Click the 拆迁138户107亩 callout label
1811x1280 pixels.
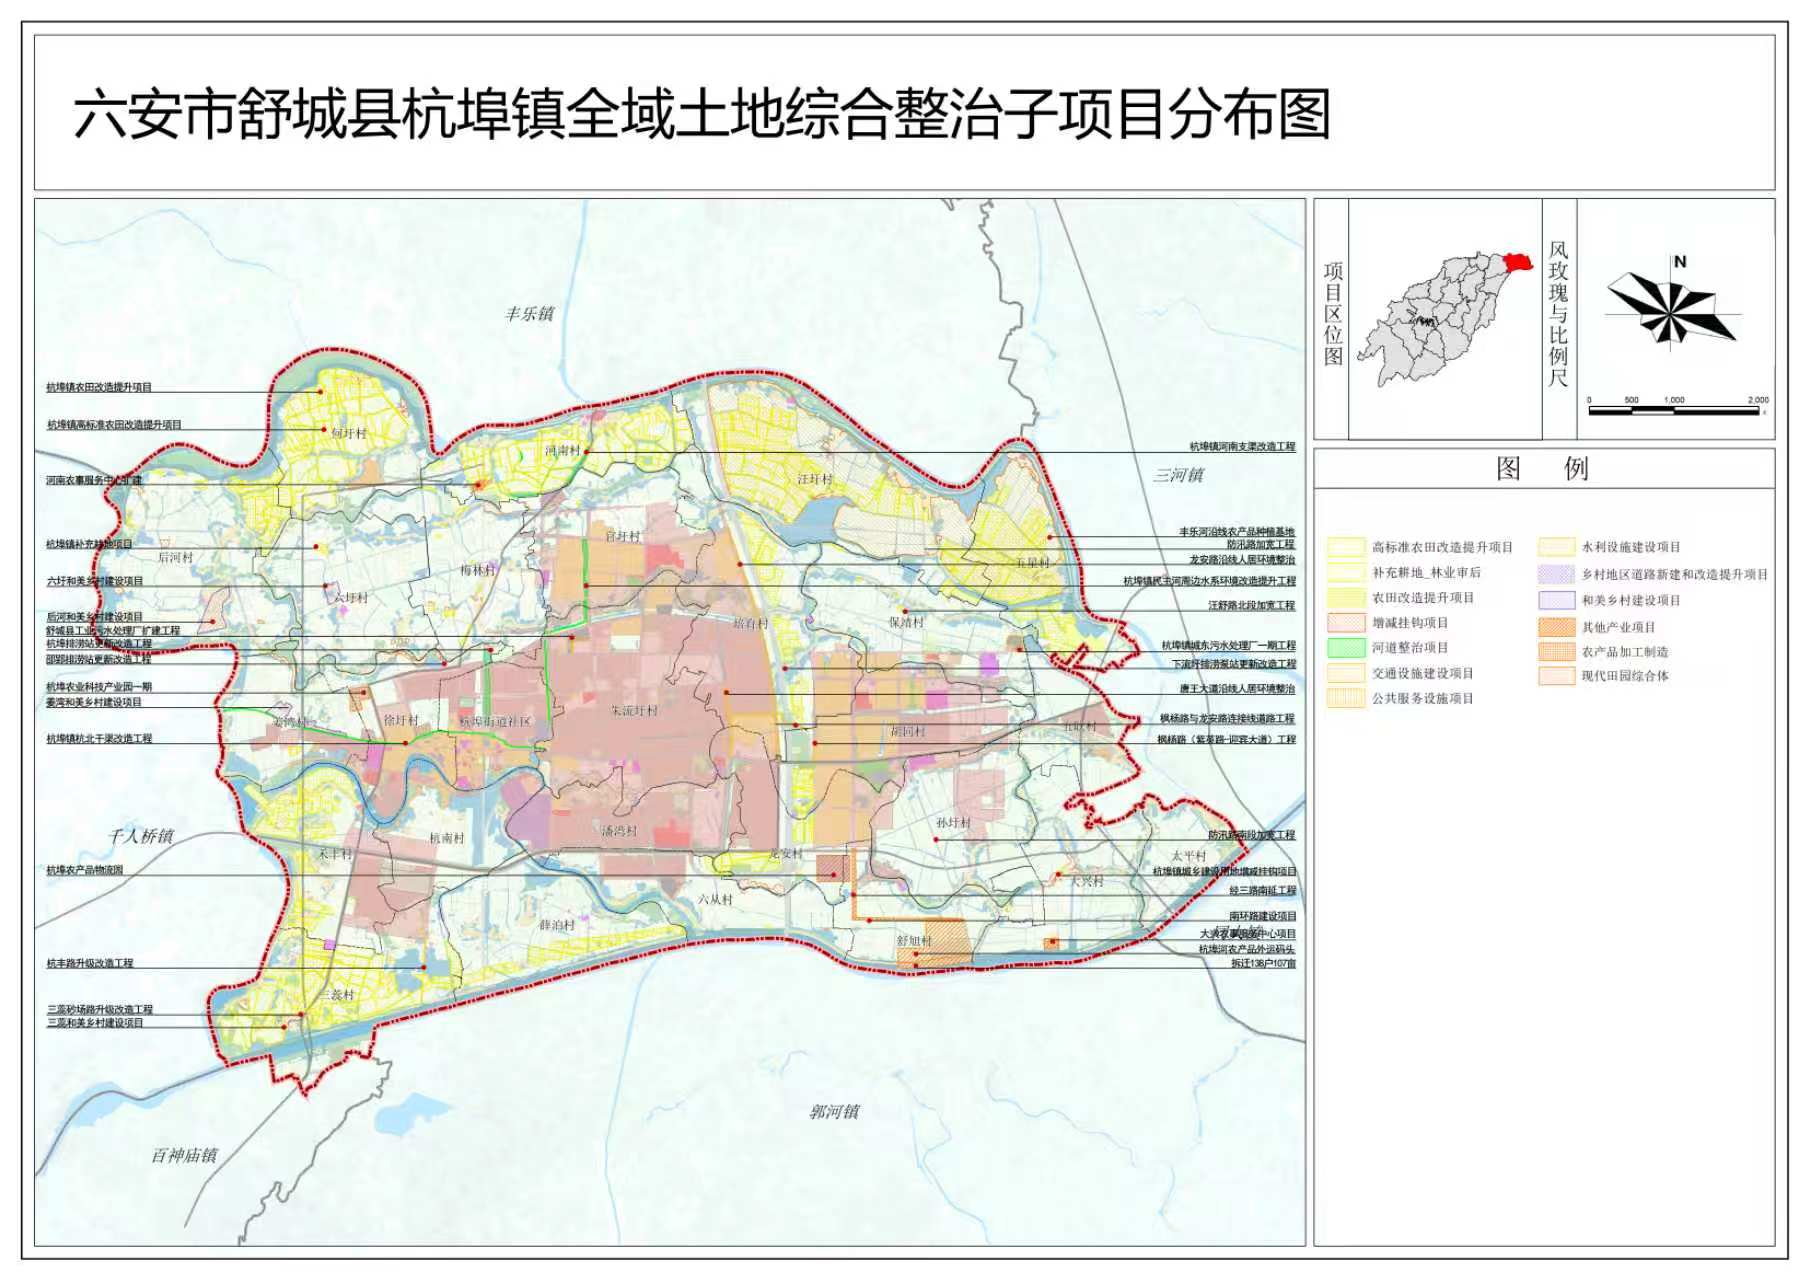(x=1263, y=964)
